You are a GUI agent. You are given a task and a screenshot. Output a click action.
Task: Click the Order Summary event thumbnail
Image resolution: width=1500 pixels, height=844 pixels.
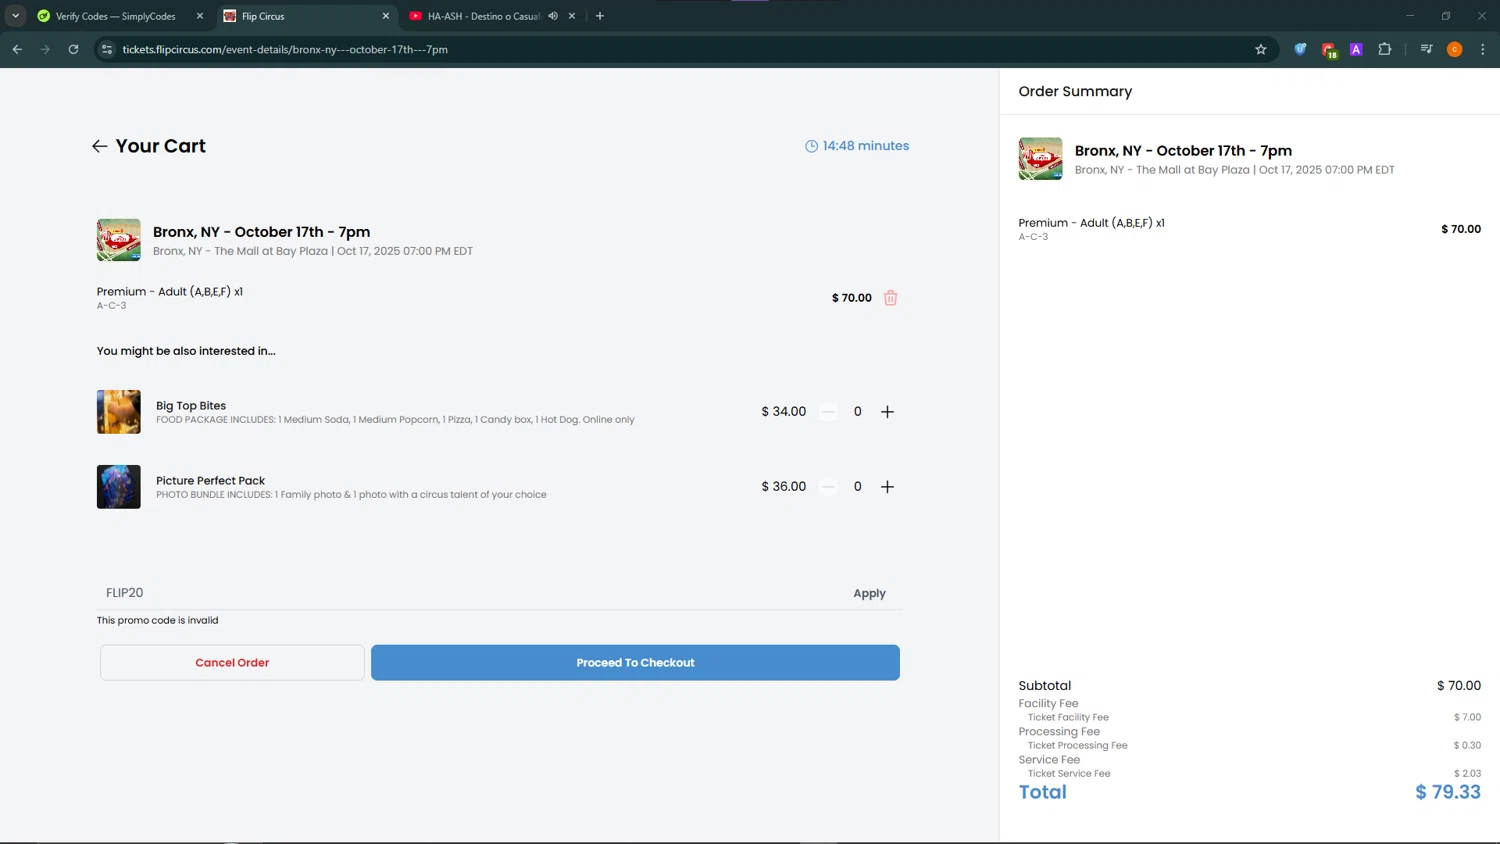tap(1040, 159)
